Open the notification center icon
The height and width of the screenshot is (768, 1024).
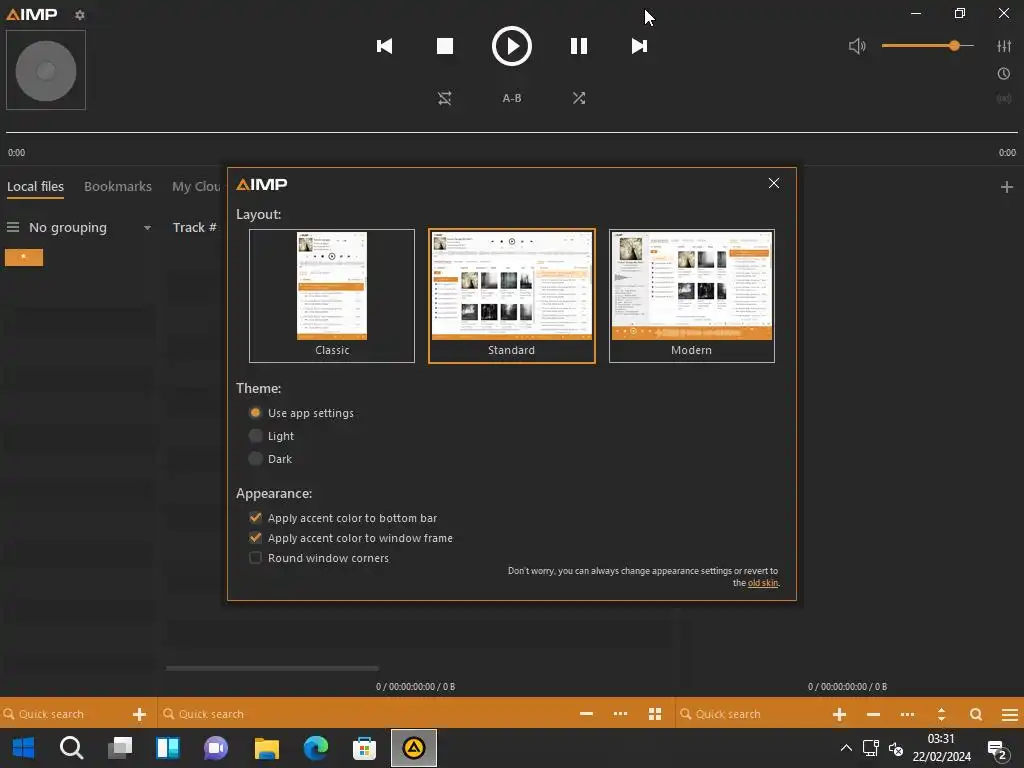click(997, 750)
